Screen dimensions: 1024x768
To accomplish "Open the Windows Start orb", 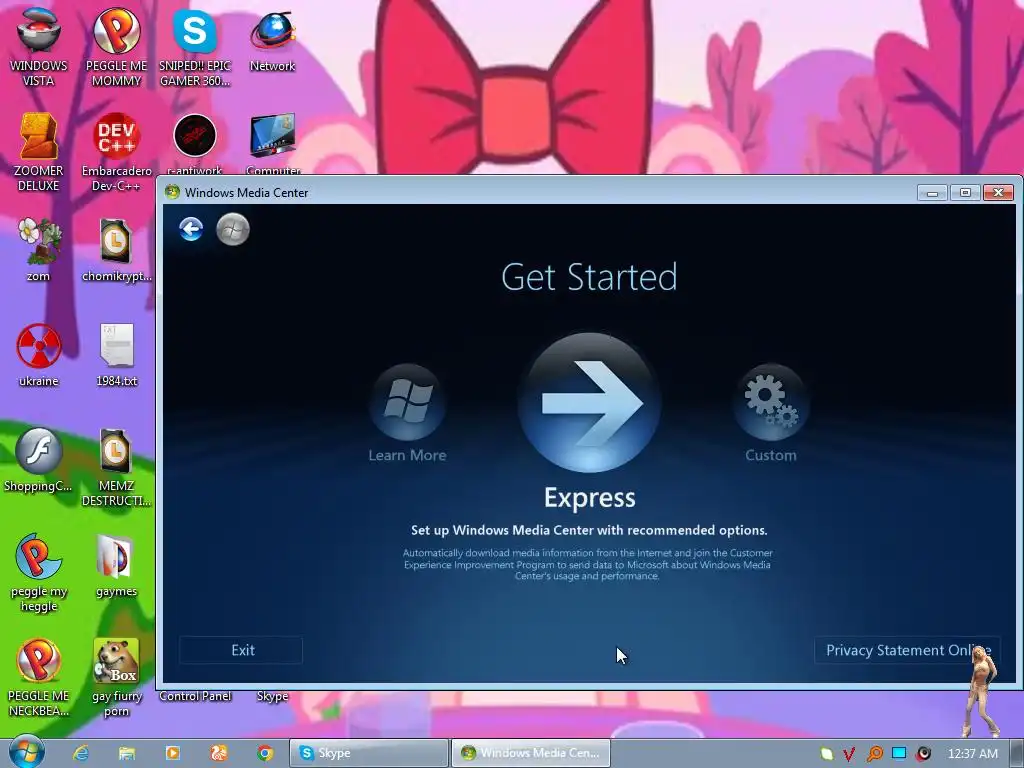I will pos(27,752).
